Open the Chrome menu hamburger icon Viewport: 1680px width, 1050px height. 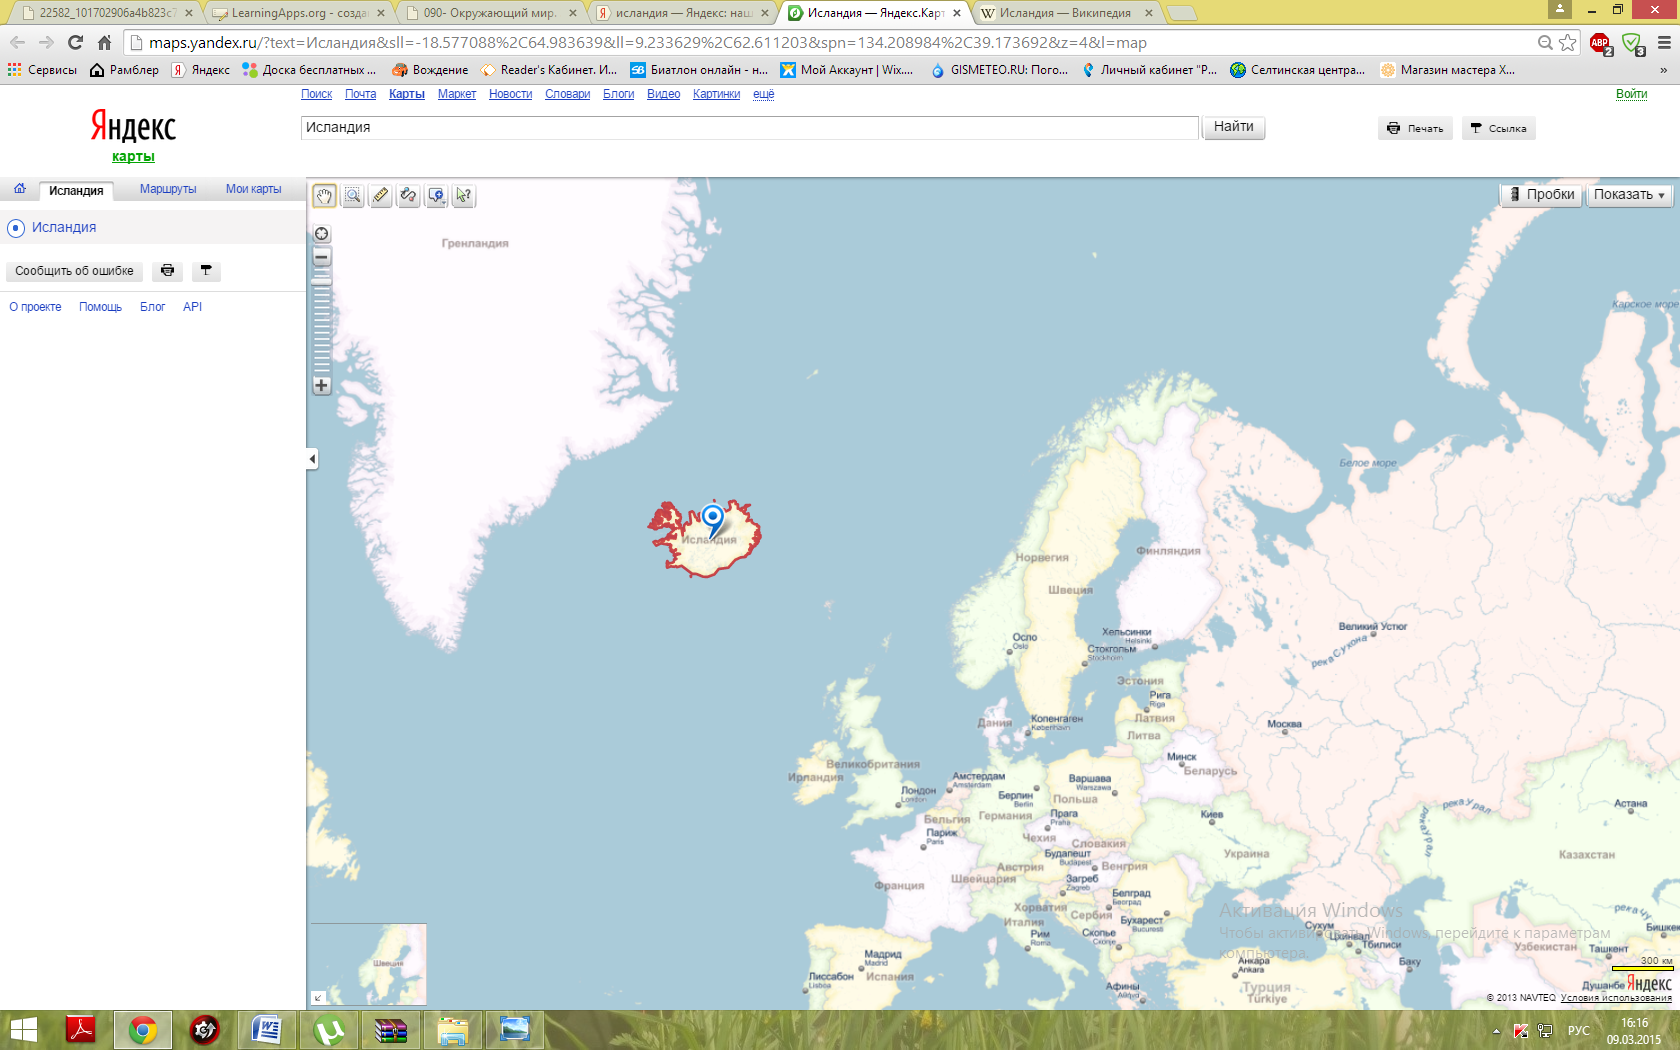1664,42
